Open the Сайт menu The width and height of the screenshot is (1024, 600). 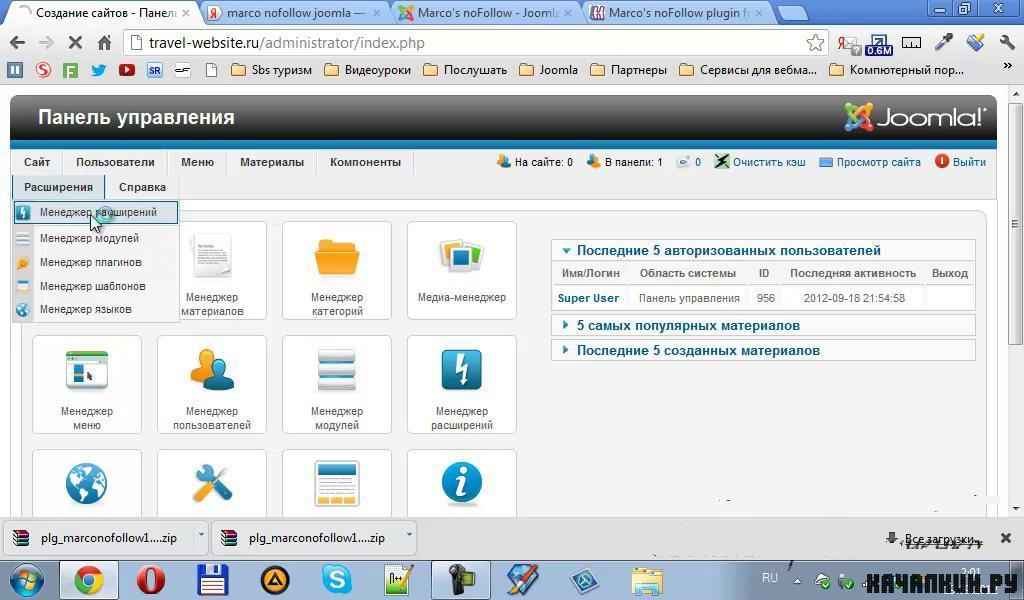pos(37,162)
